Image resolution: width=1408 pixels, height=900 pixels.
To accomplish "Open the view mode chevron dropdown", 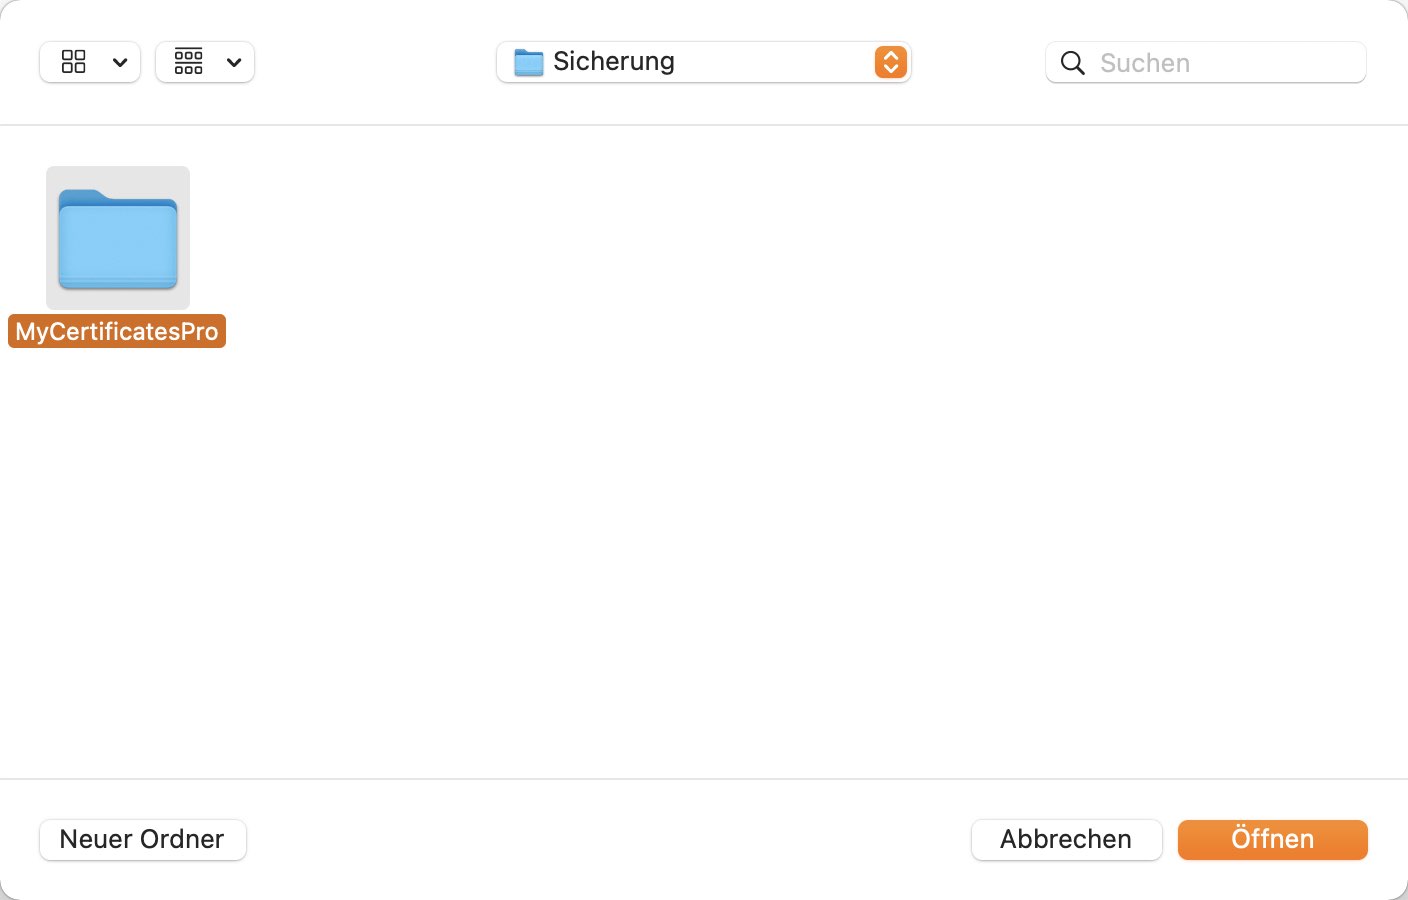I will (x=120, y=62).
